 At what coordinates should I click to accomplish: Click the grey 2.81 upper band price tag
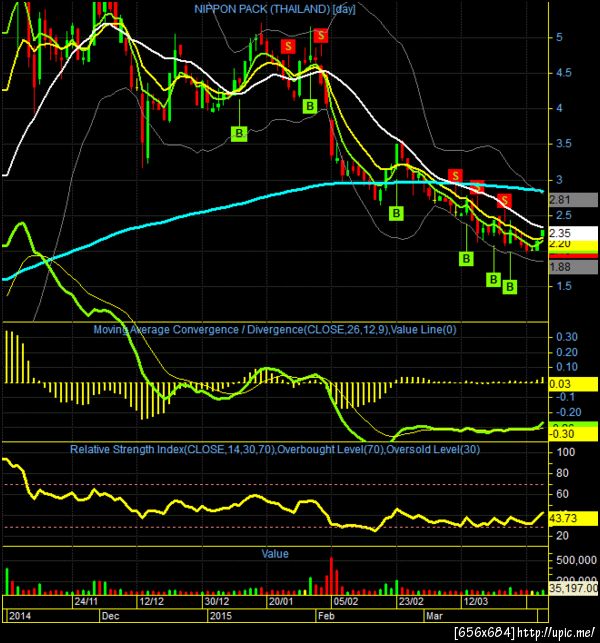[x=573, y=200]
